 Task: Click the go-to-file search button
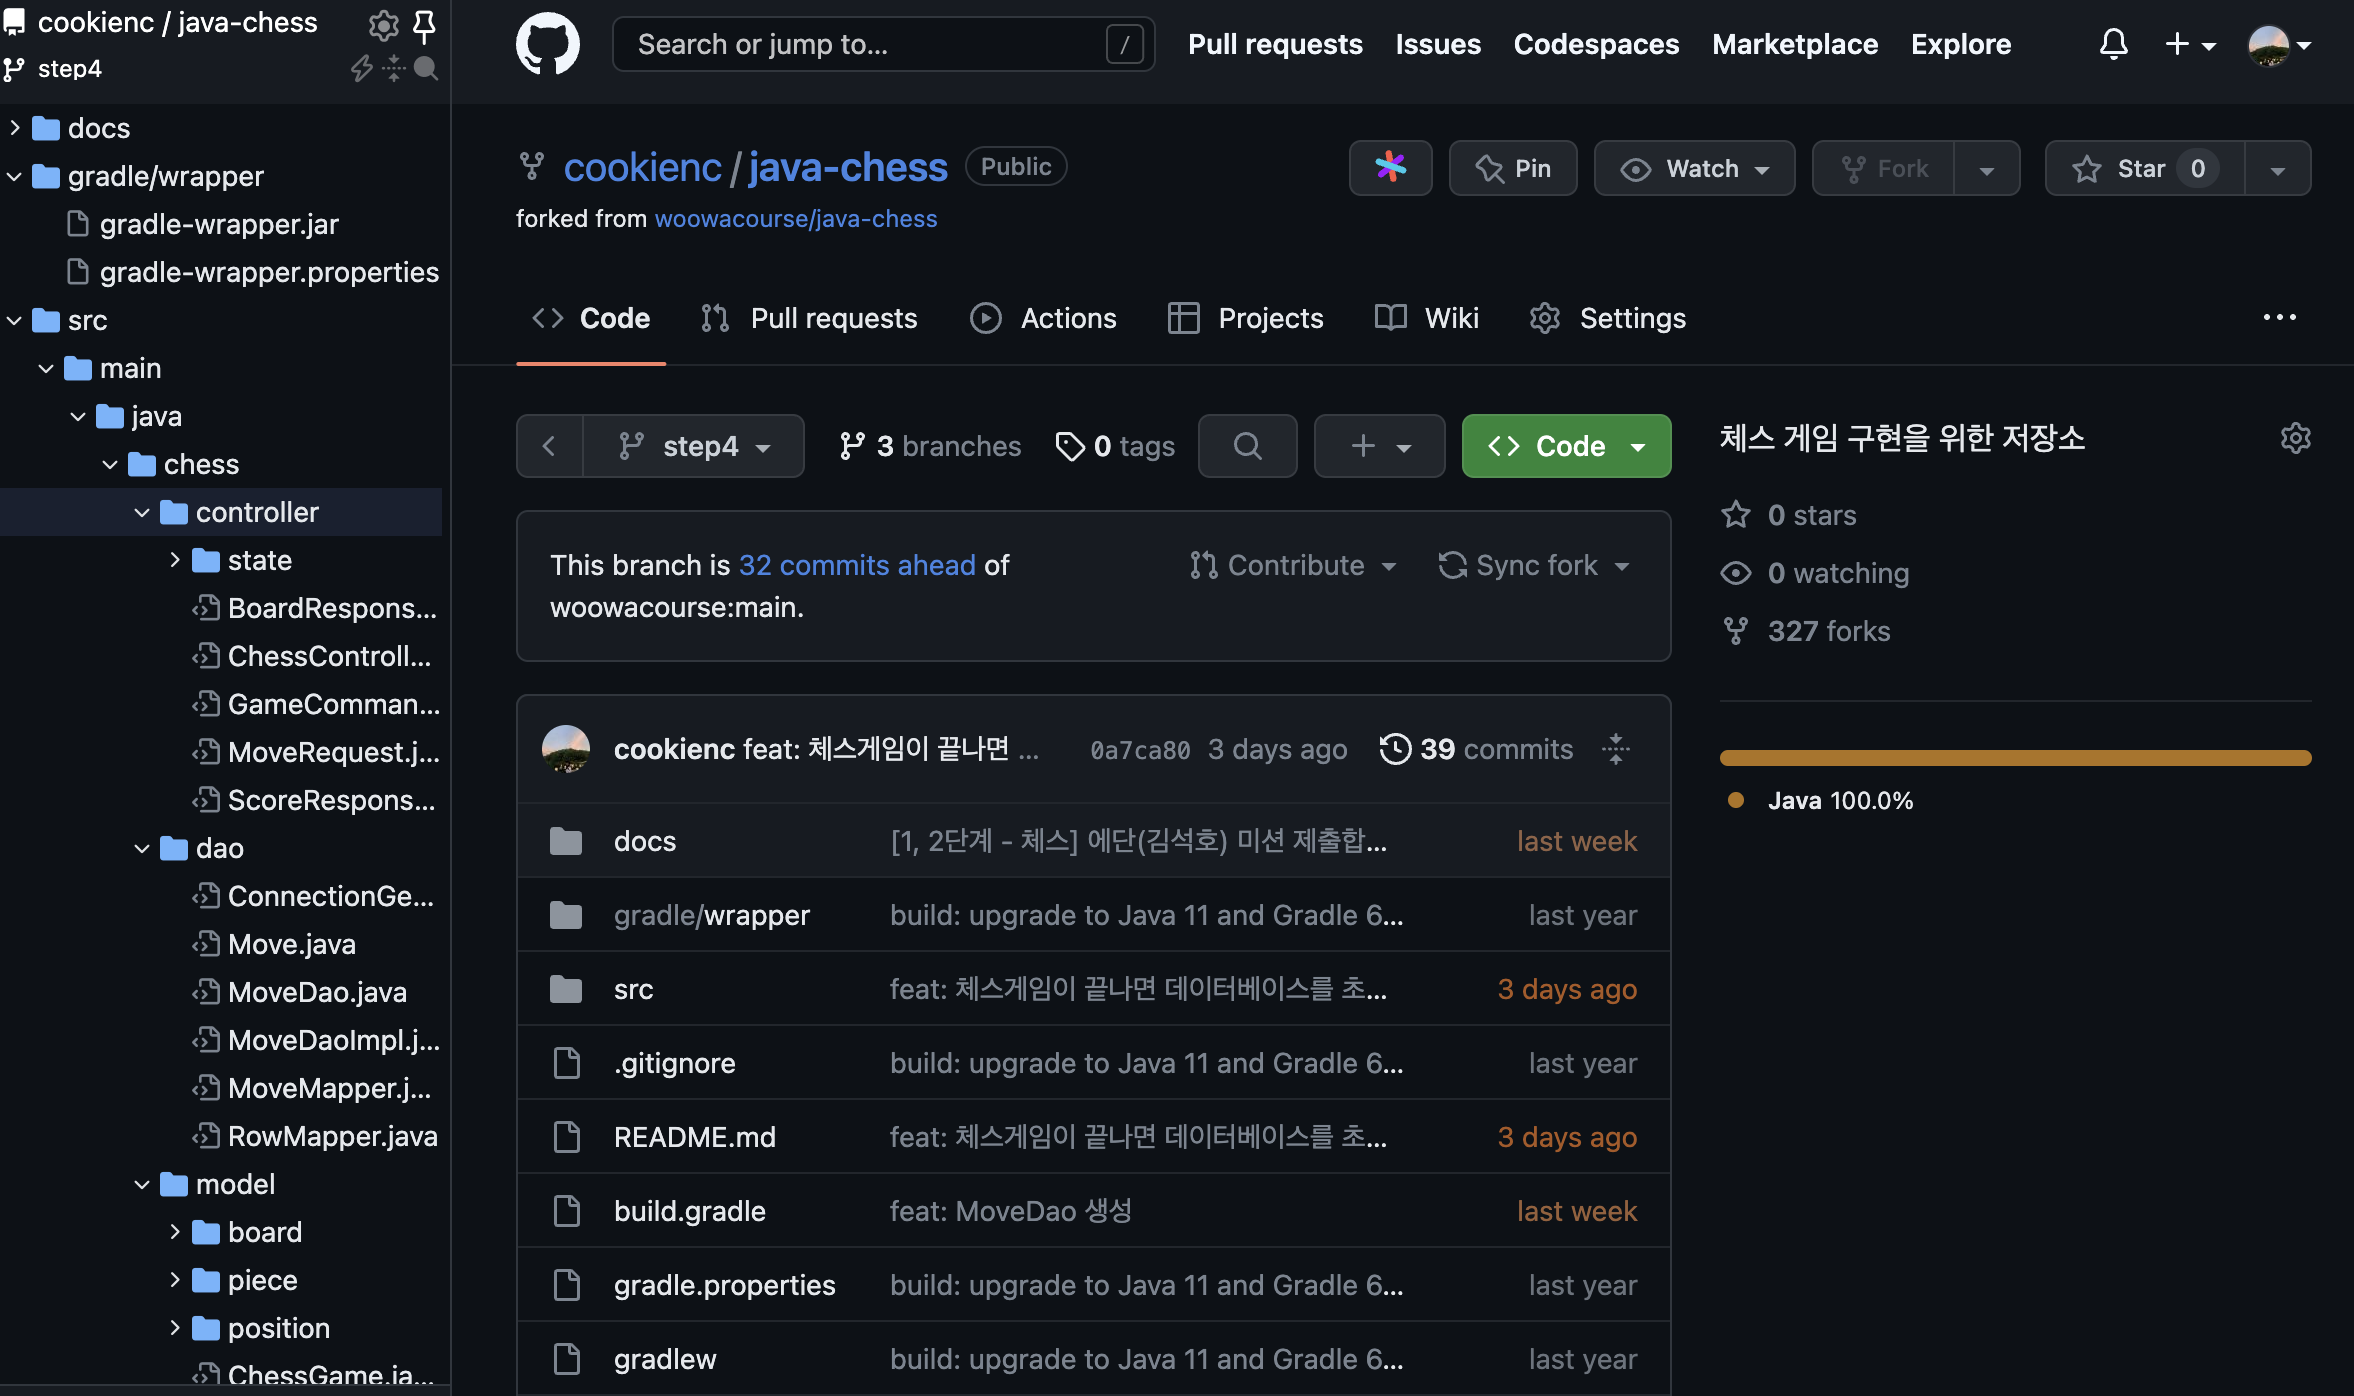1247,446
